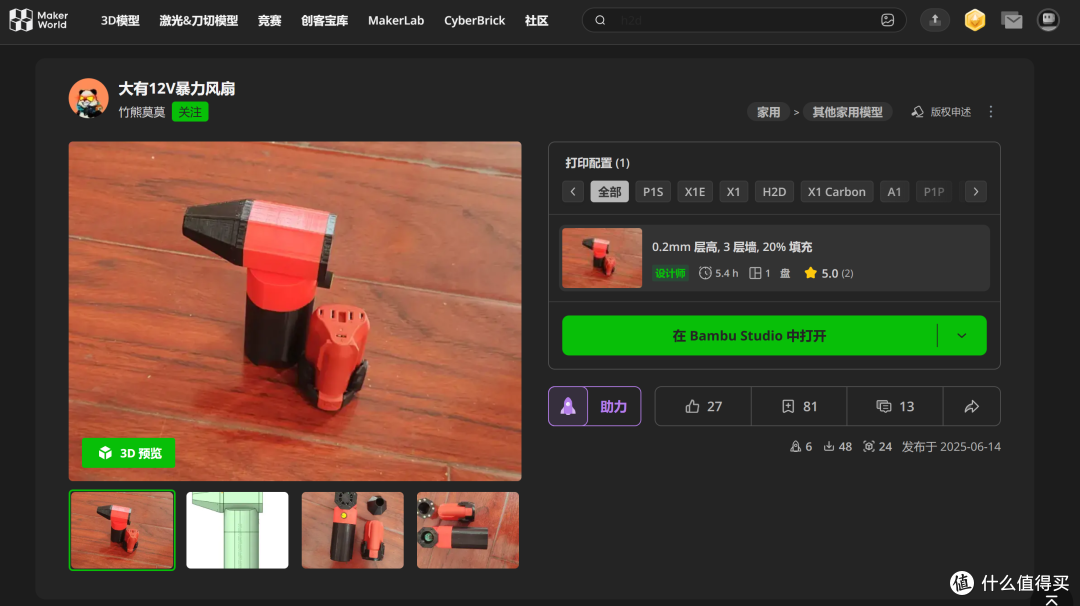The height and width of the screenshot is (606, 1080).
Task: Open the gold points hexagon icon
Action: coord(975,20)
